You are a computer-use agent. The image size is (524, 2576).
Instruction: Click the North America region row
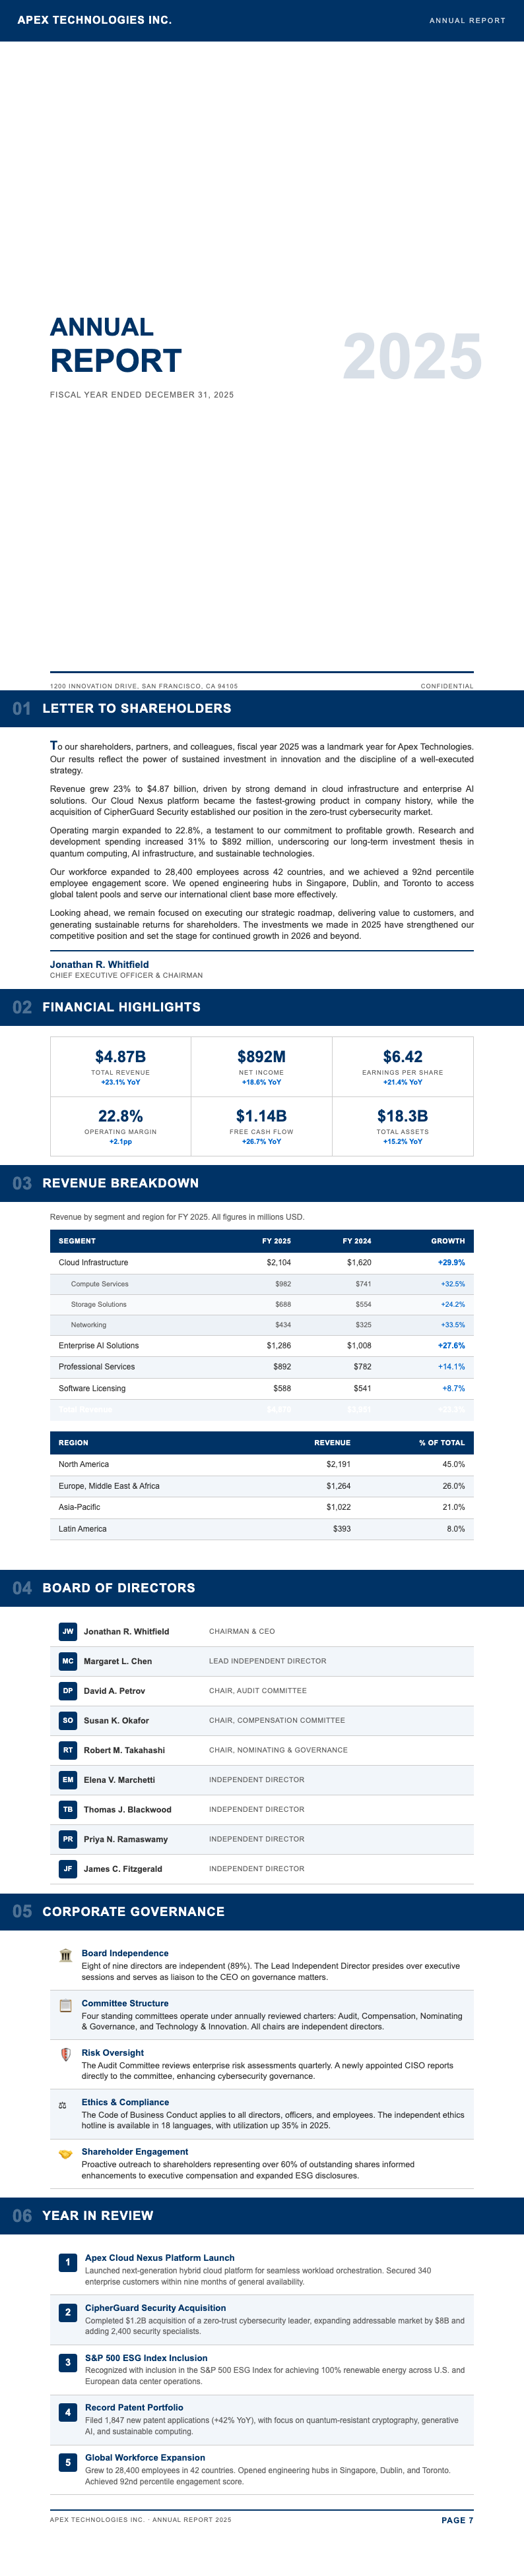261,1464
